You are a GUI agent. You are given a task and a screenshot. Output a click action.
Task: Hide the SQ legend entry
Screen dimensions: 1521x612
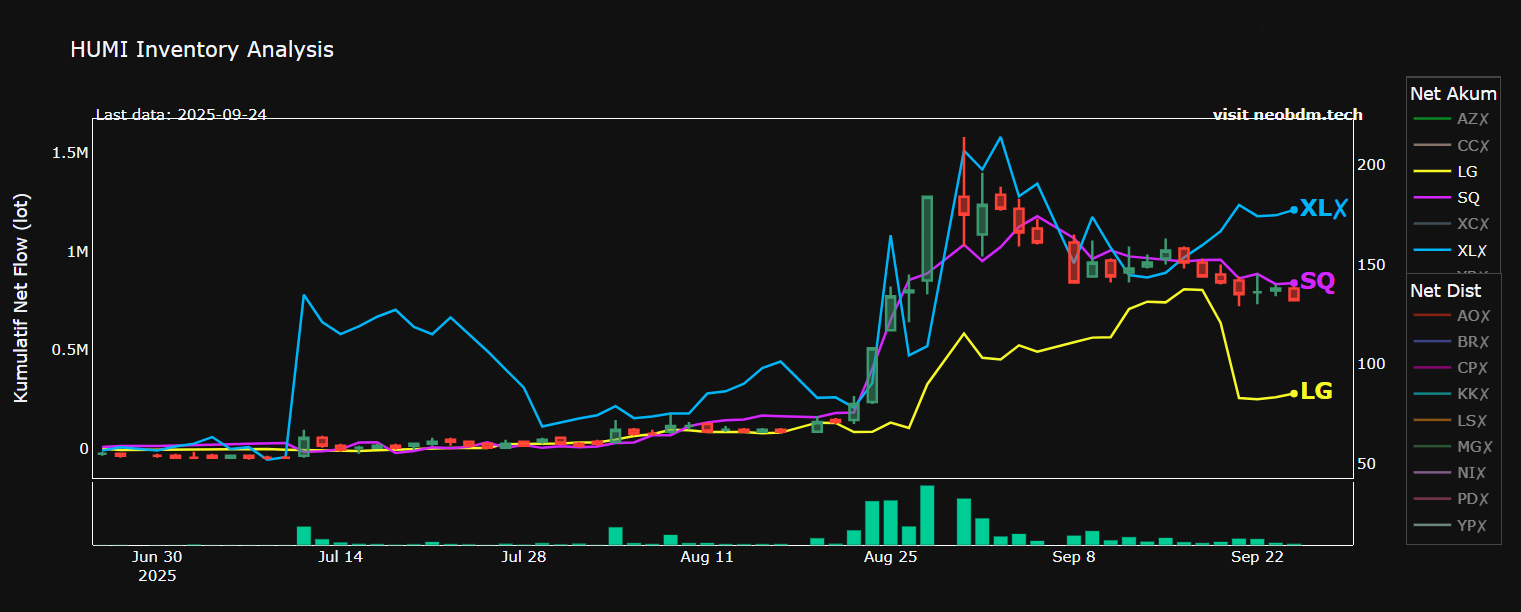[1467, 198]
